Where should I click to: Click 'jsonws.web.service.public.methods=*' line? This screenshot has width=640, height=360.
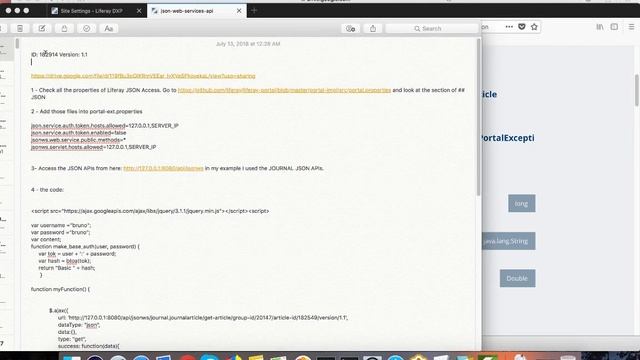coord(78,140)
